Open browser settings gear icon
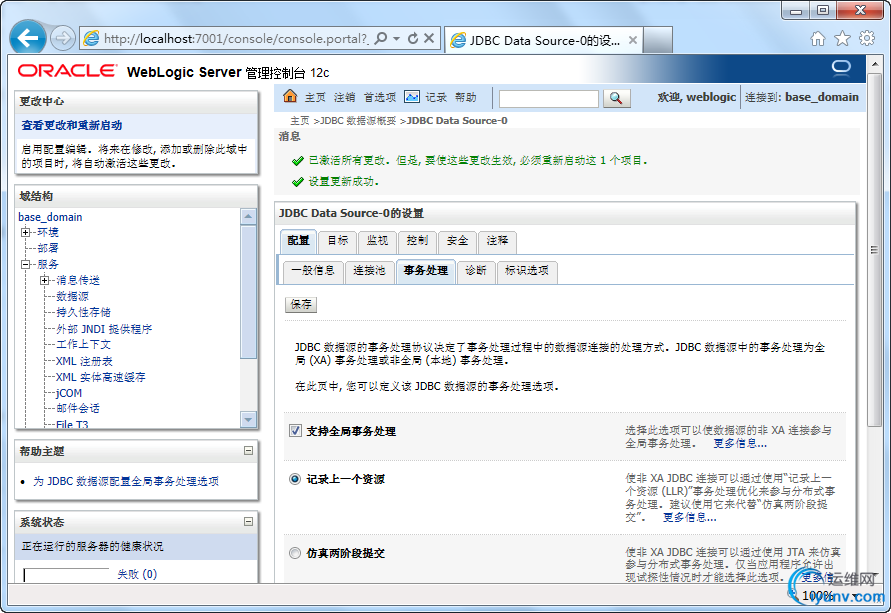Screen dimensions: 891x613 pyautogui.click(x=867, y=38)
